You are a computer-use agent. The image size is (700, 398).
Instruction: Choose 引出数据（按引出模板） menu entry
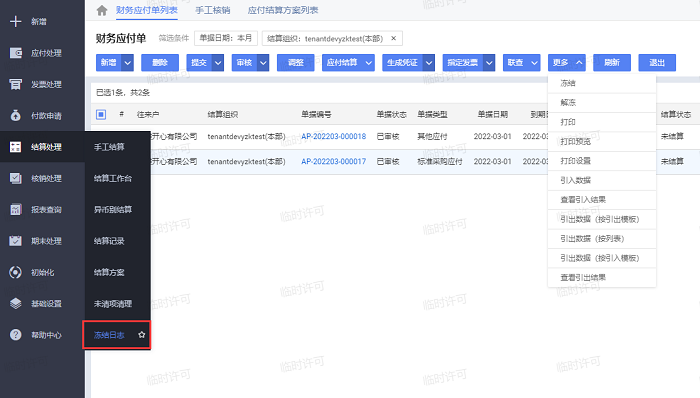[602, 219]
